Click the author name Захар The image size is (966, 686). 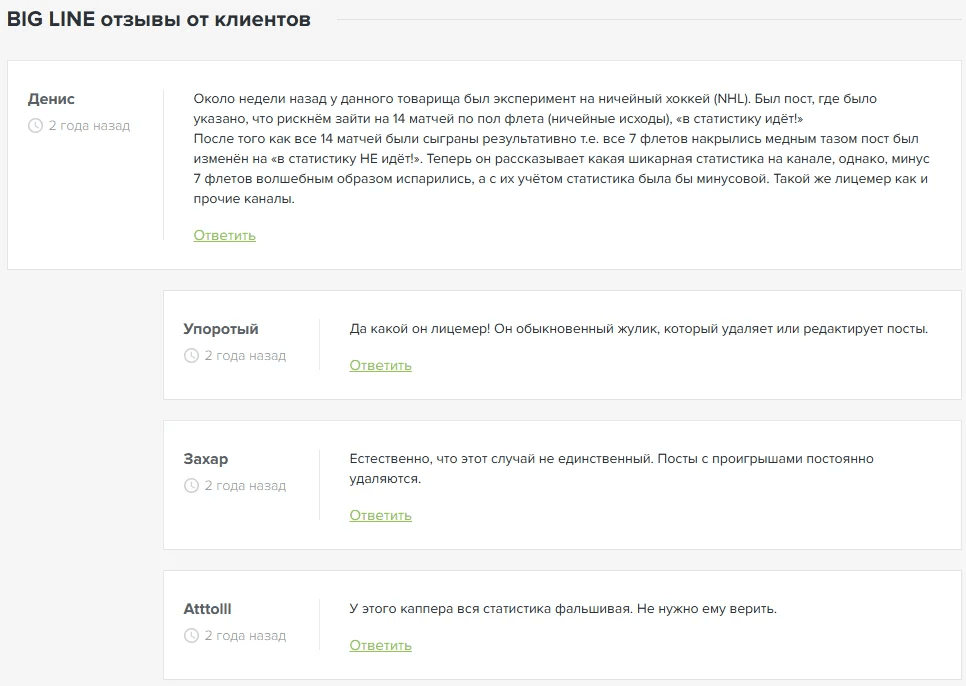tap(206, 459)
